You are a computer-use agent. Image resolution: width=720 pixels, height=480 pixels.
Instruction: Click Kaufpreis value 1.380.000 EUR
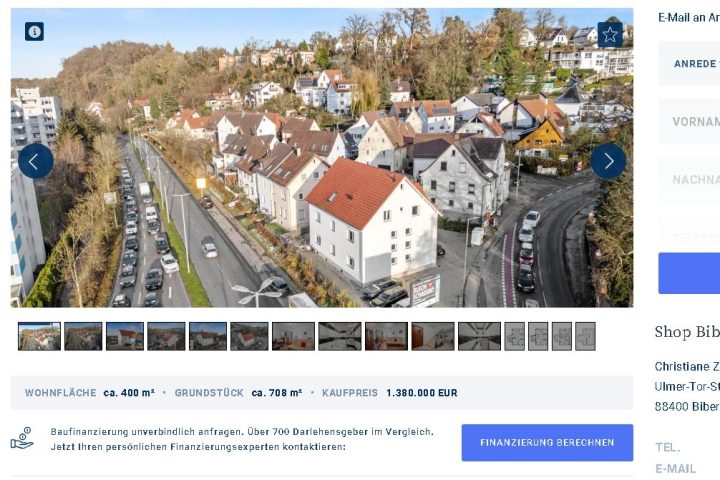422,393
